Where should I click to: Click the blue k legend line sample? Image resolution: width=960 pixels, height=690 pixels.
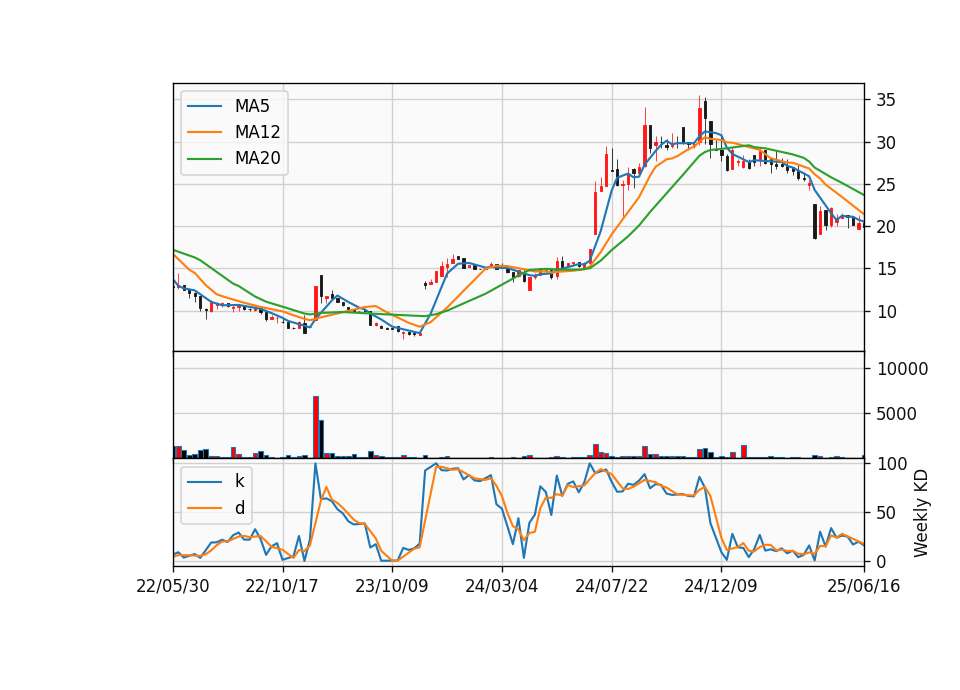click(204, 481)
